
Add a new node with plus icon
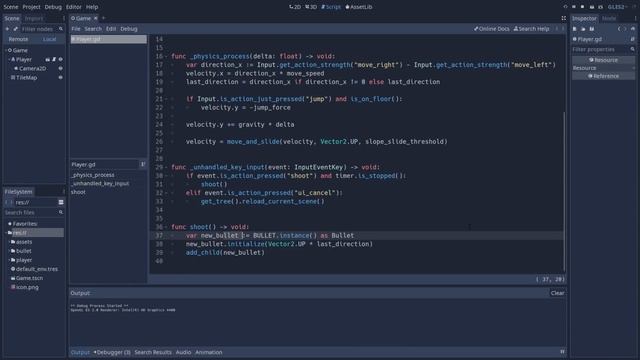(x=7, y=29)
